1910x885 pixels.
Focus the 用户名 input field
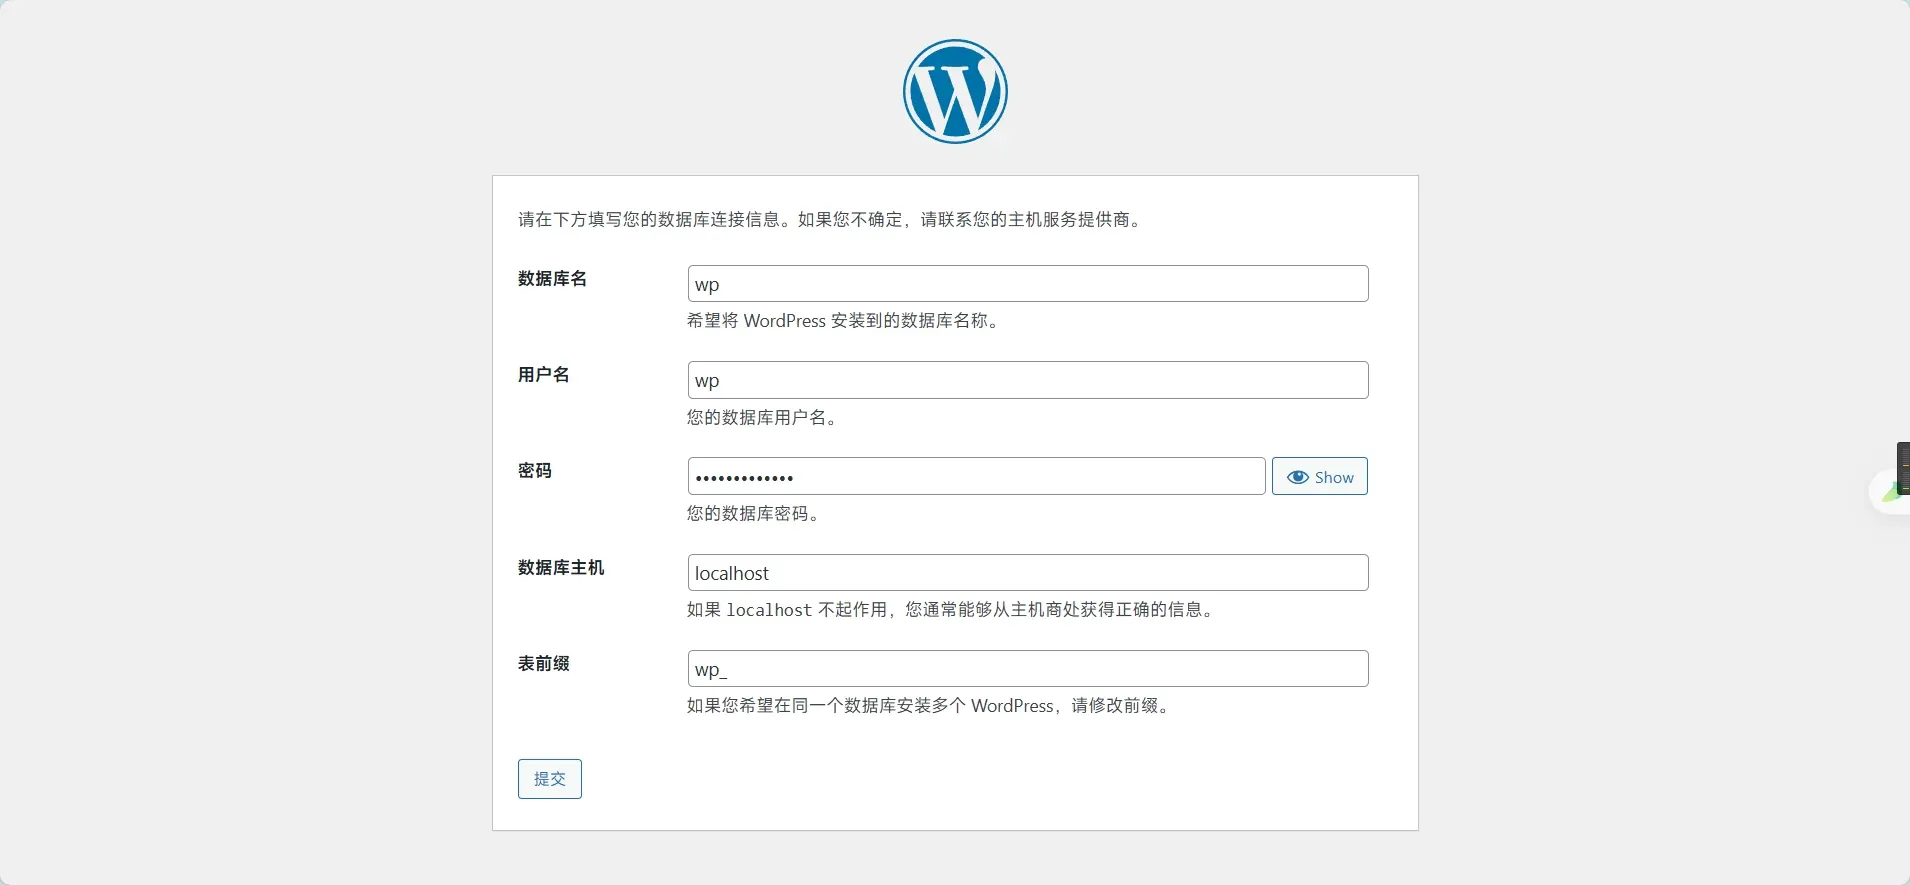1028,380
